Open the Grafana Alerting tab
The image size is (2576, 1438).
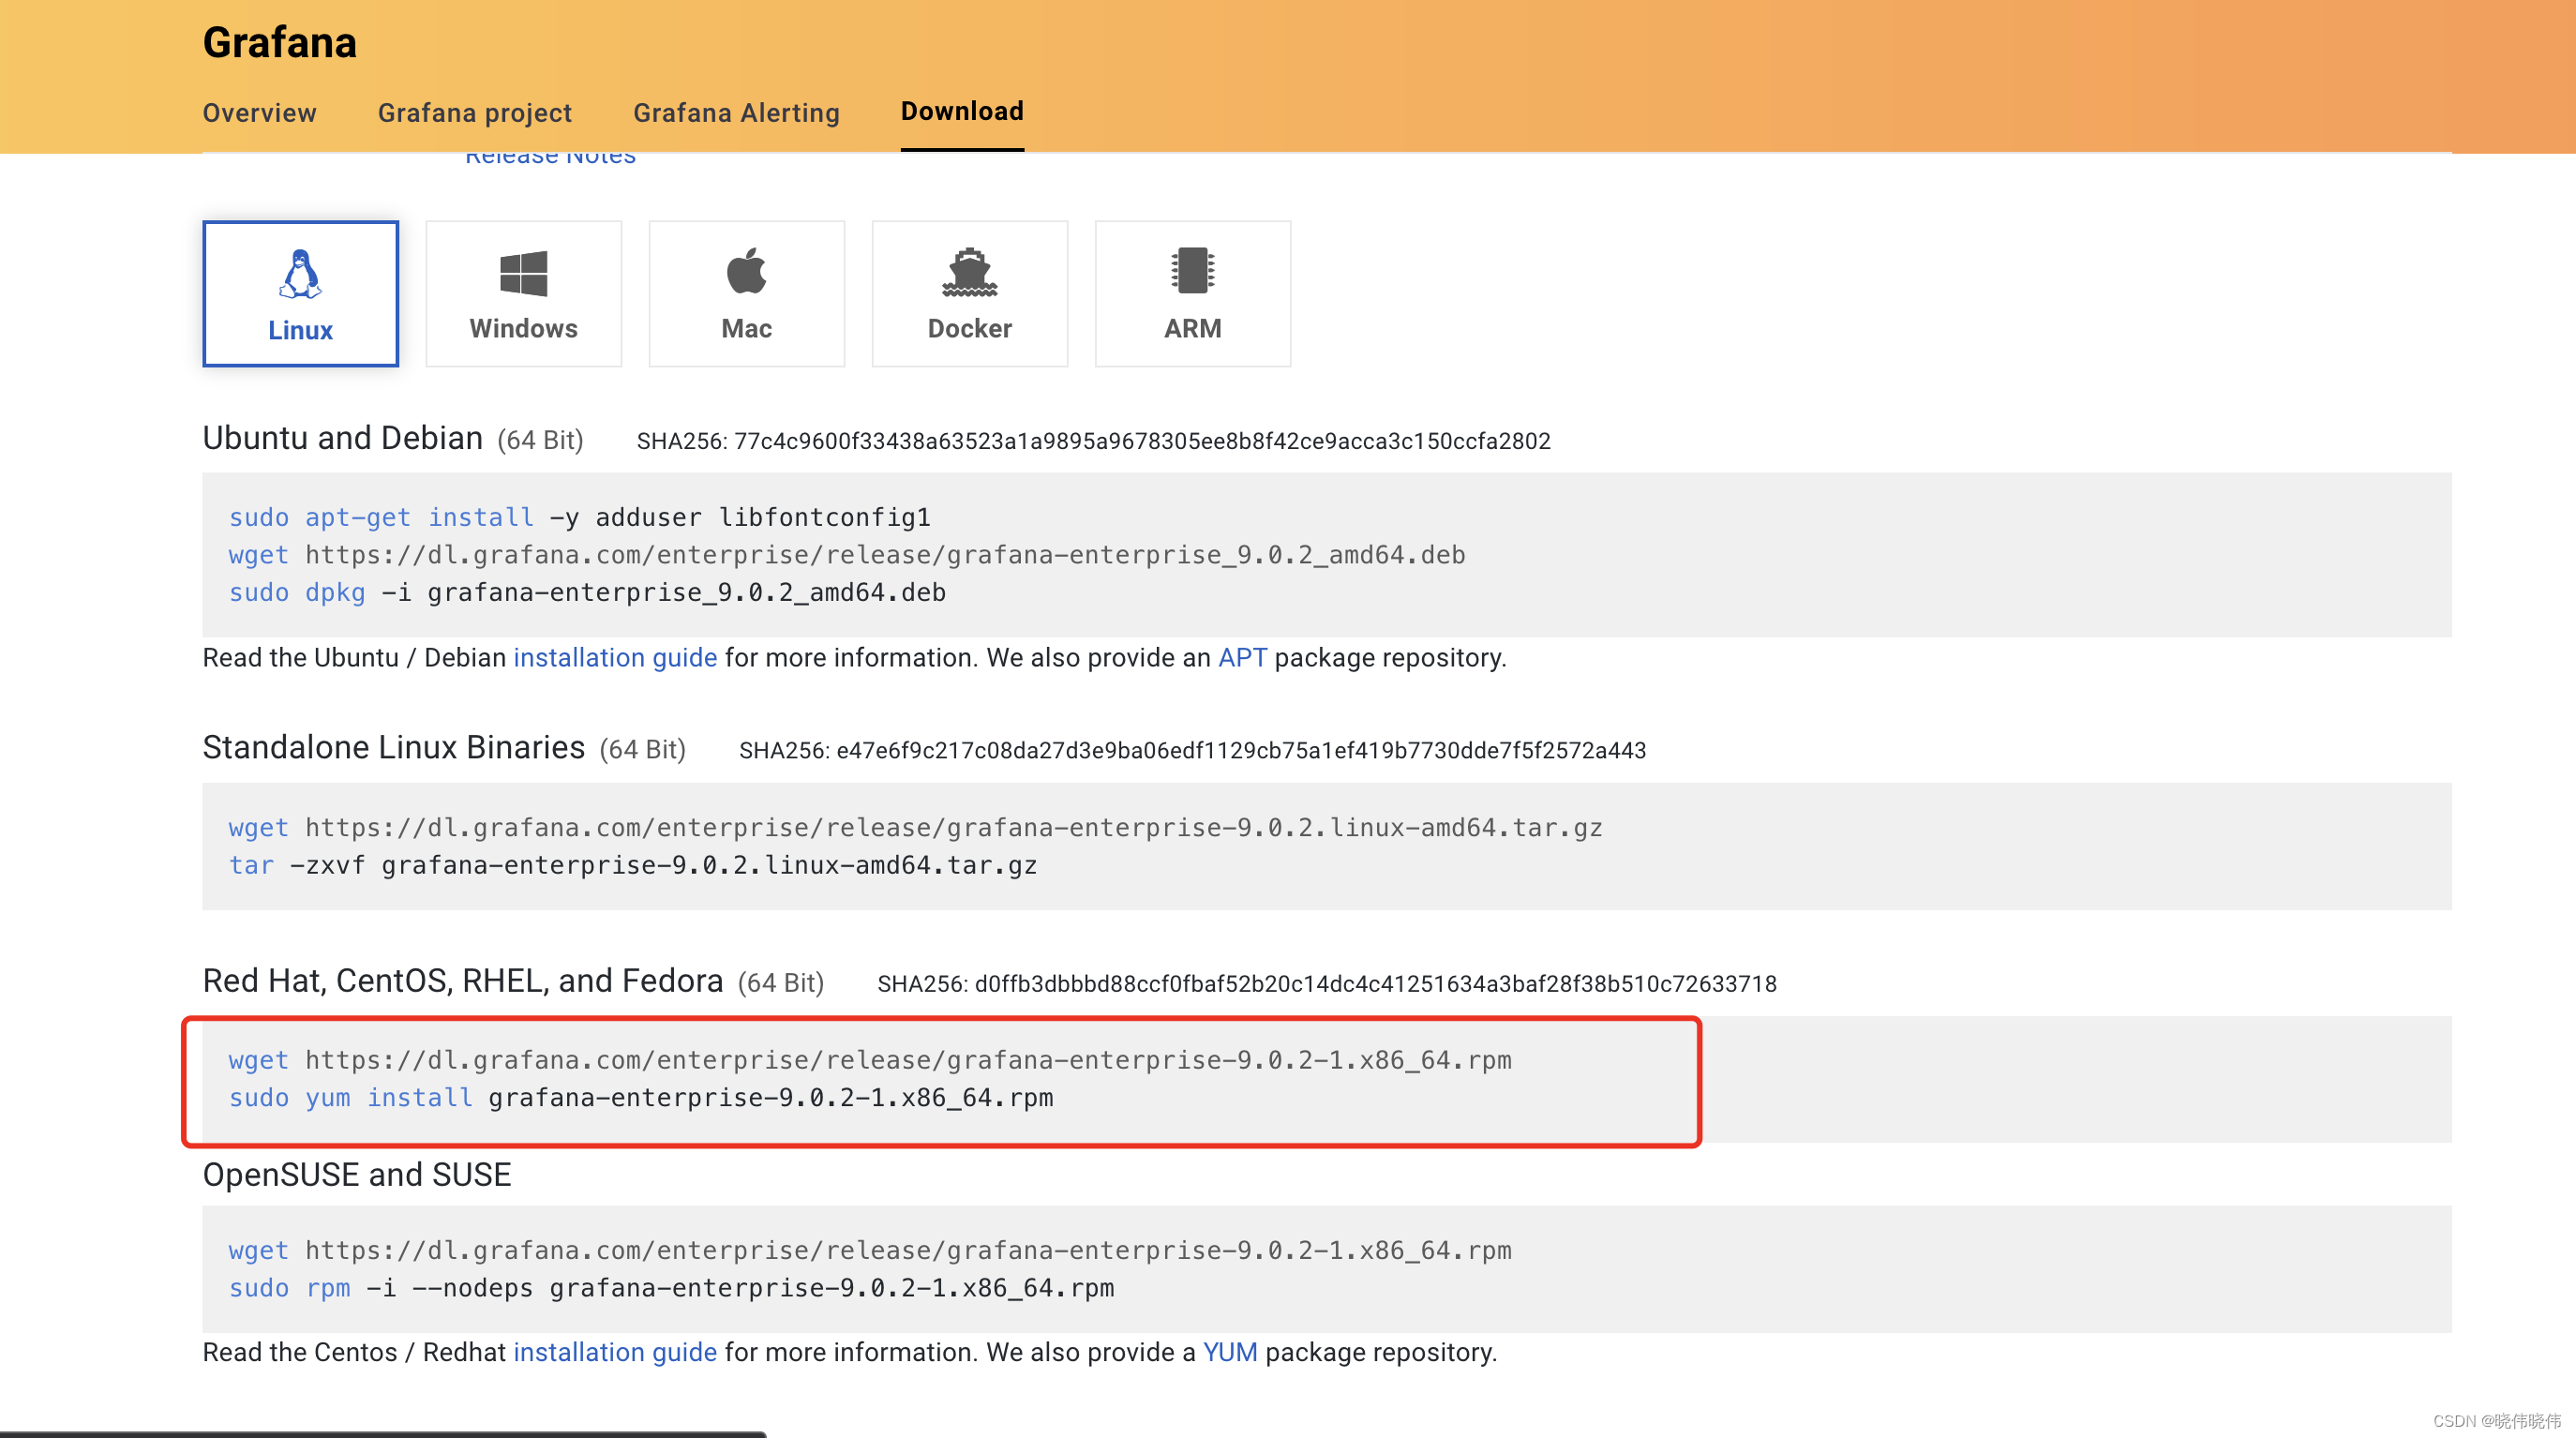coord(737,113)
